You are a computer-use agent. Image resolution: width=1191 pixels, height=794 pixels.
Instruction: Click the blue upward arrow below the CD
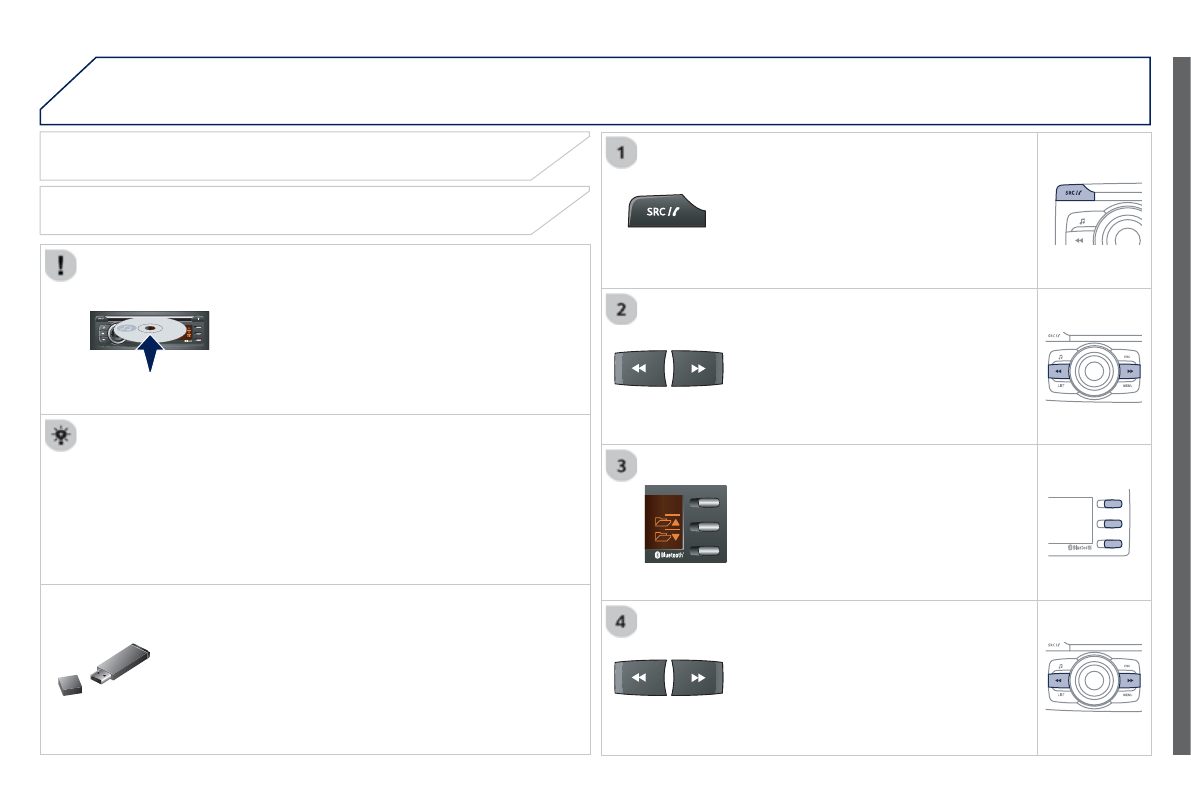[x=150, y=355]
